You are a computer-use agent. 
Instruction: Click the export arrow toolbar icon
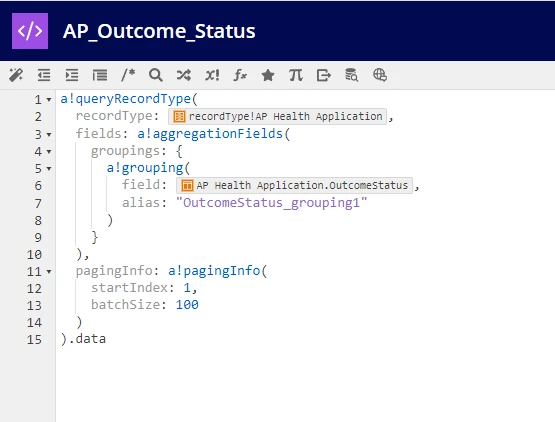coord(324,75)
